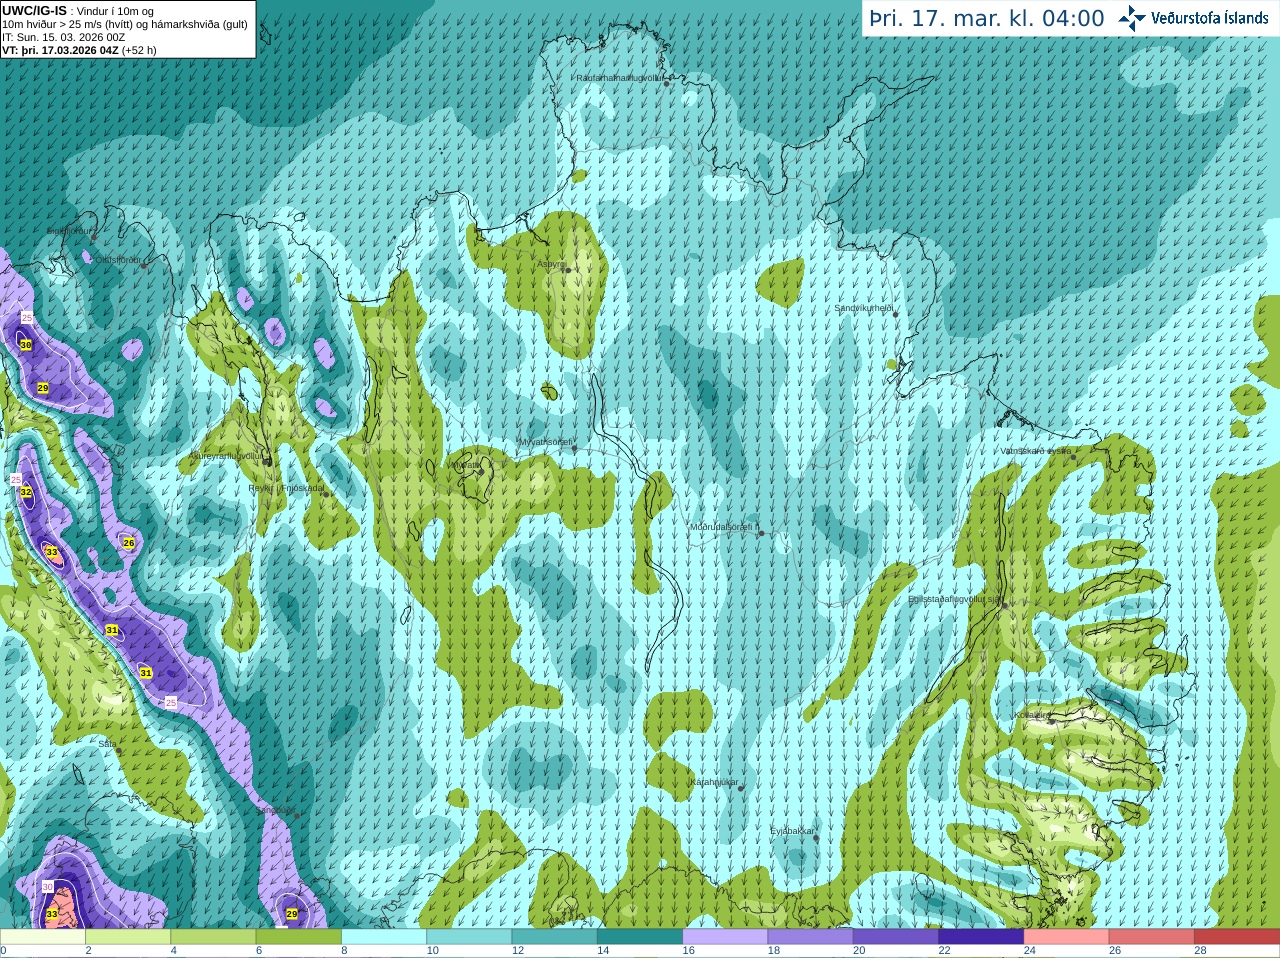Image resolution: width=1280 pixels, height=958 pixels.
Task: Select the Raufarhafnarflugvöllur station label
Action: tap(620, 77)
